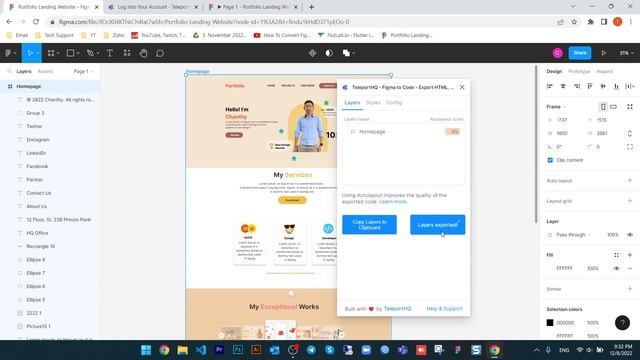Open Visual Studio Code from taskbar
The image size is (640, 360).
[x=201, y=350]
